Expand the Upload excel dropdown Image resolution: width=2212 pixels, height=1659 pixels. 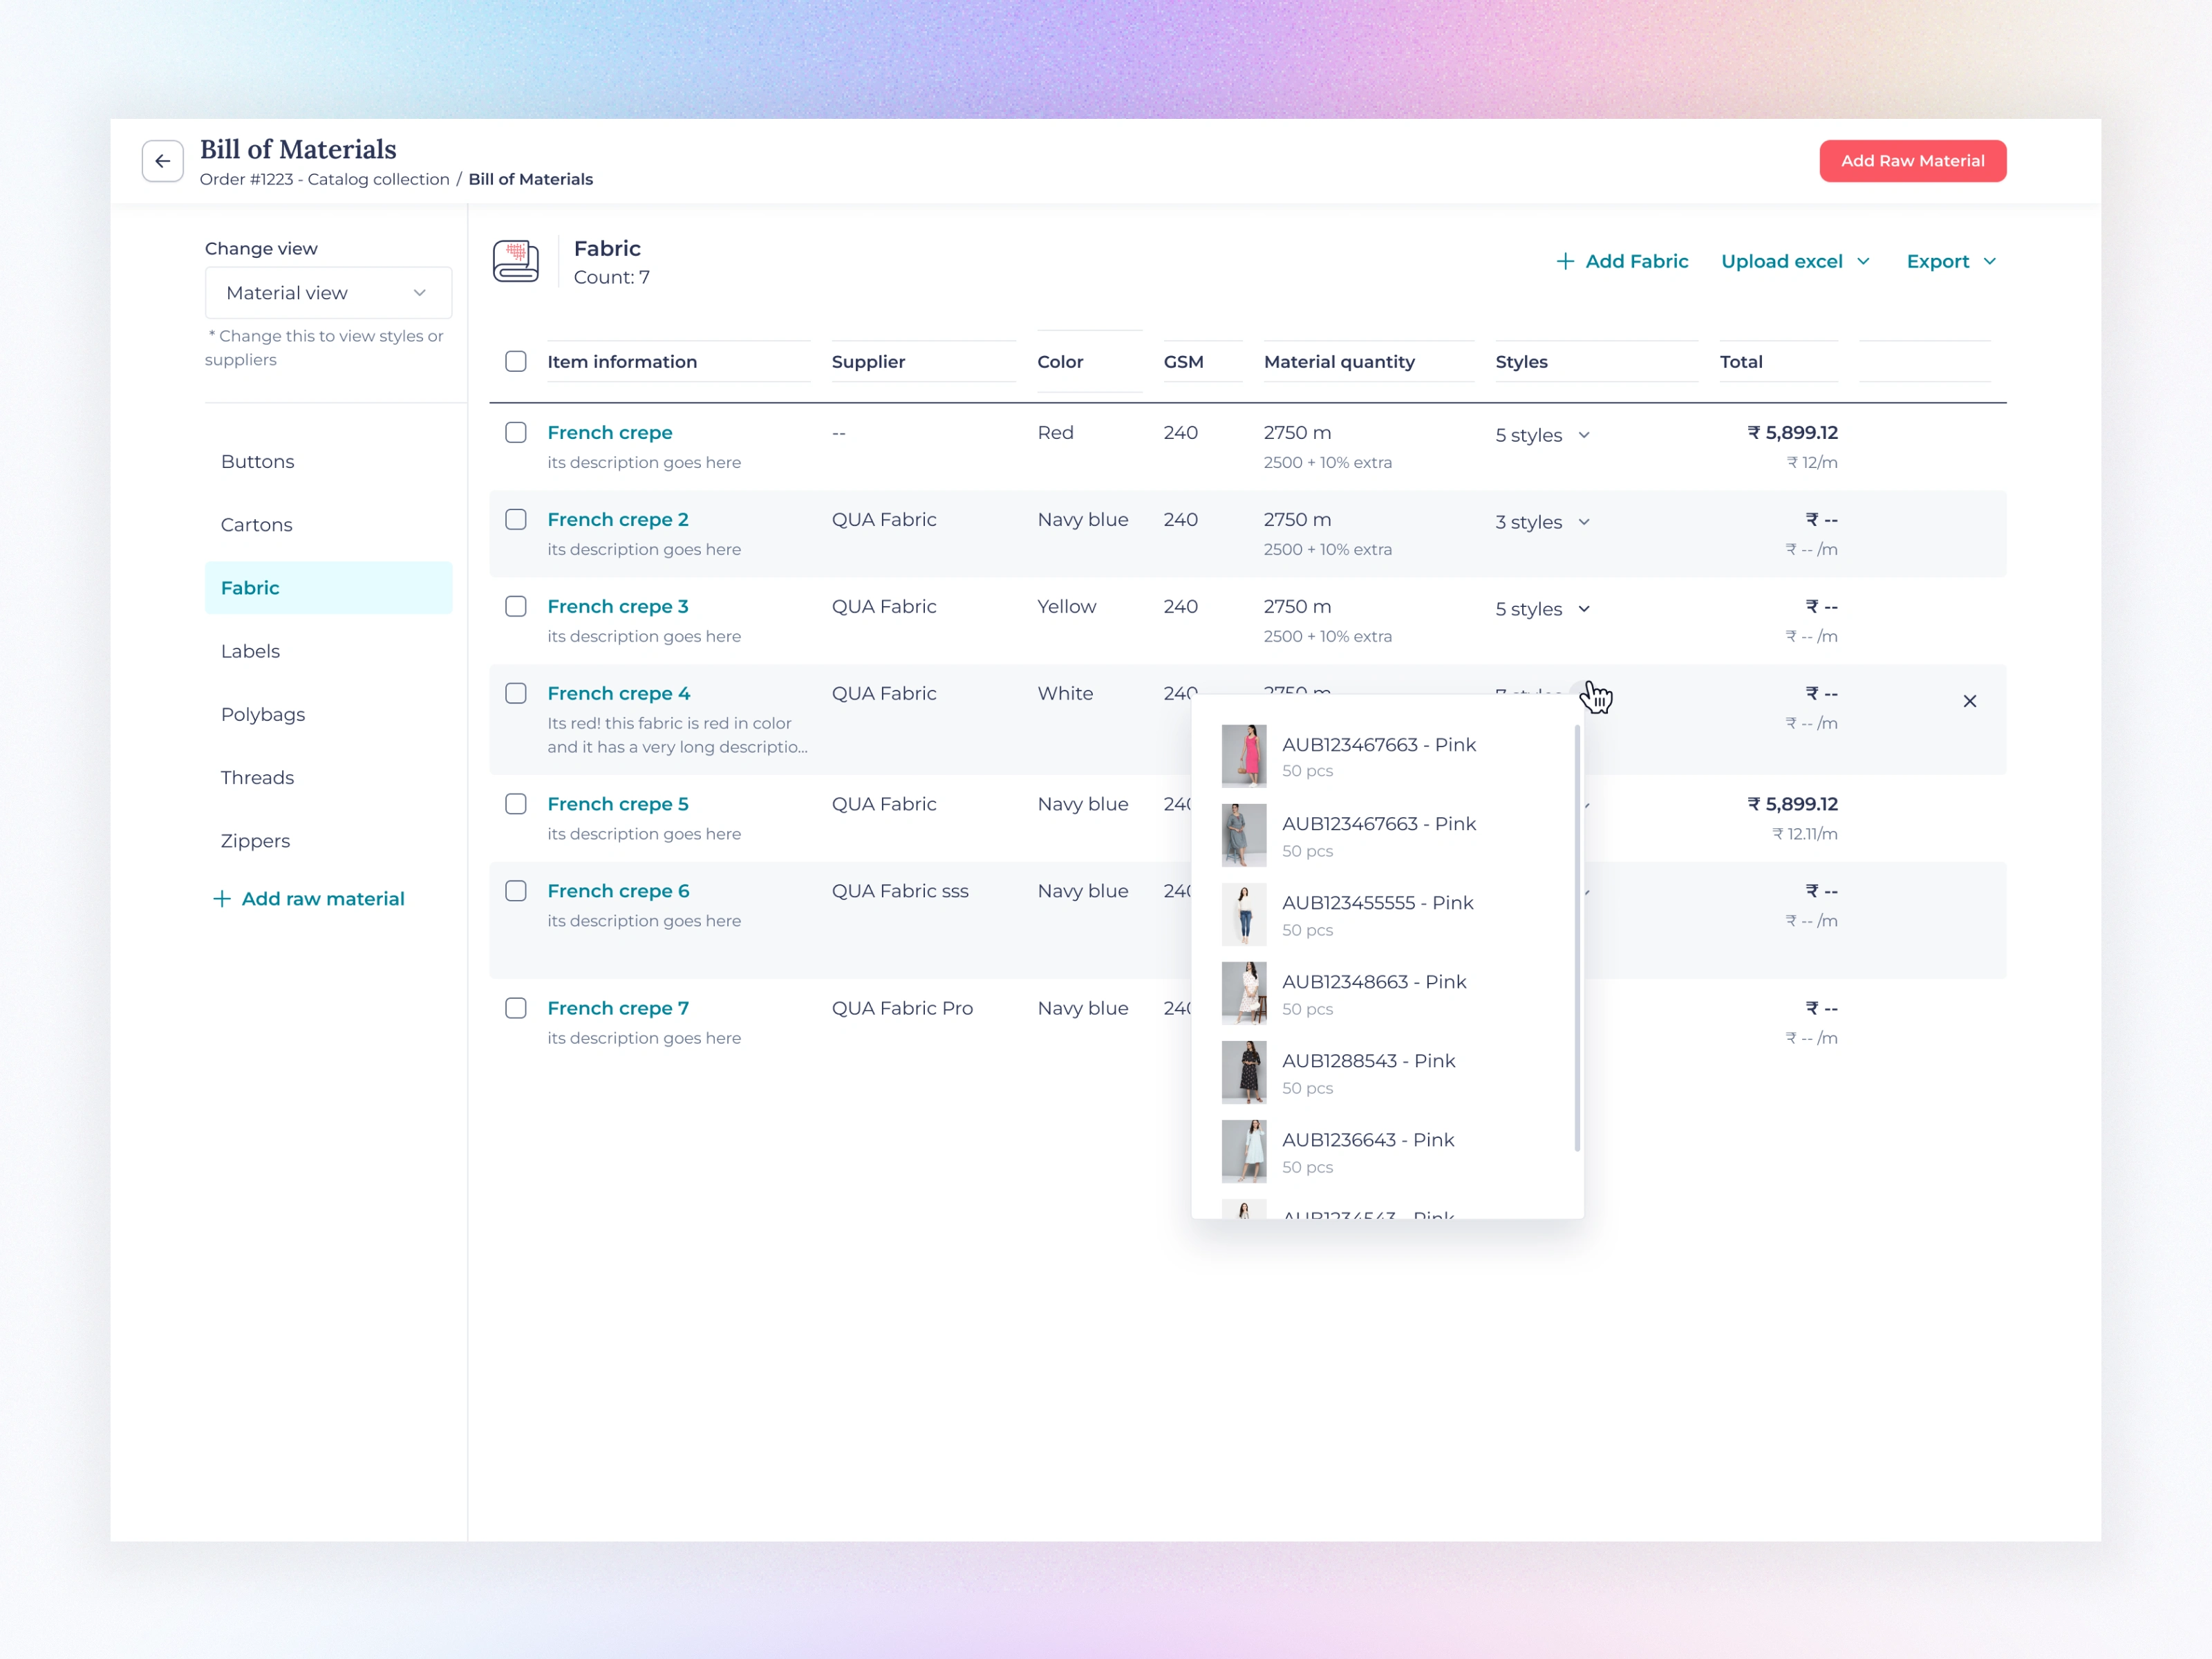1795,261
